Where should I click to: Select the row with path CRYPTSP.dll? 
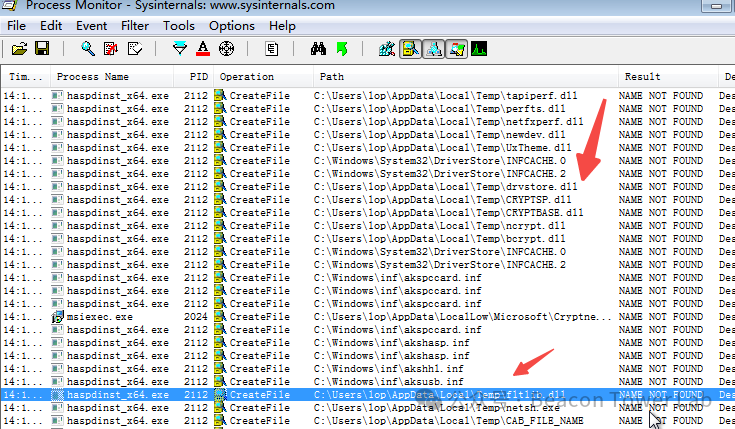point(368,200)
